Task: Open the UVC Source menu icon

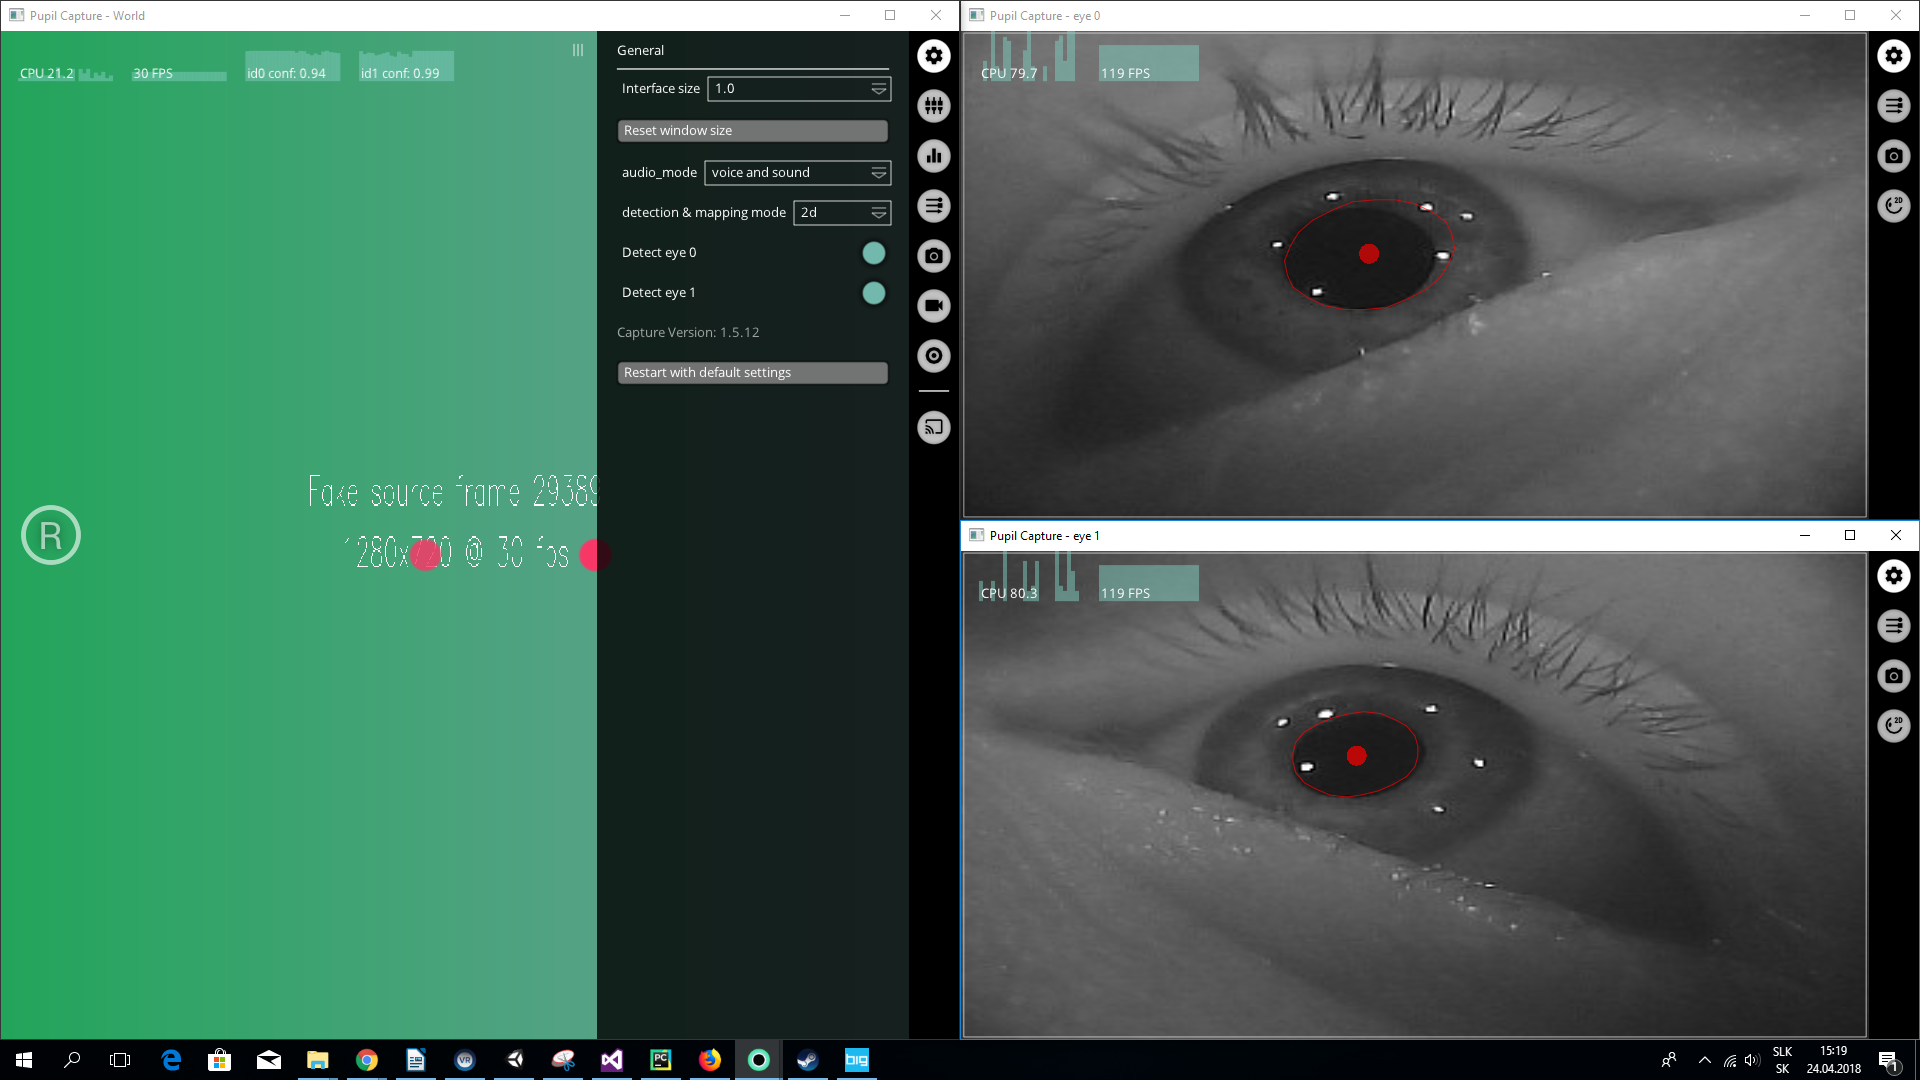Action: pyautogui.click(x=933, y=206)
